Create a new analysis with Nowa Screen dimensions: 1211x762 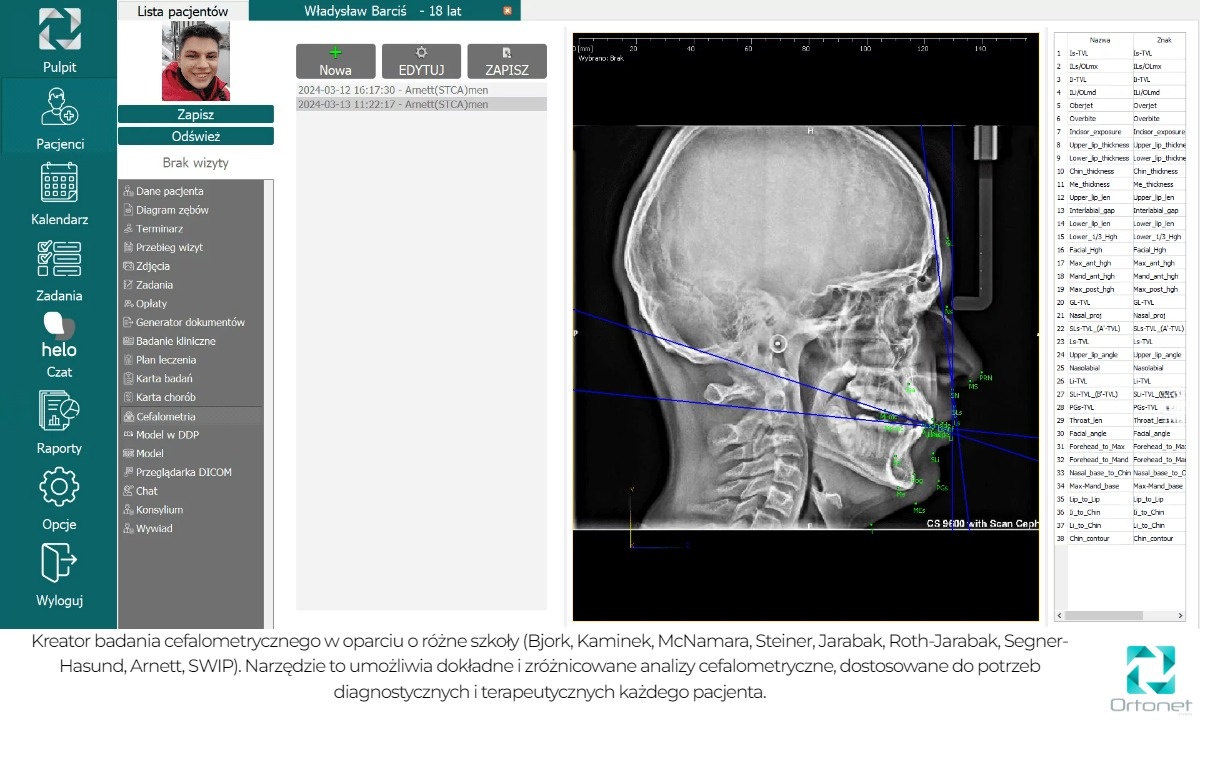tap(335, 61)
